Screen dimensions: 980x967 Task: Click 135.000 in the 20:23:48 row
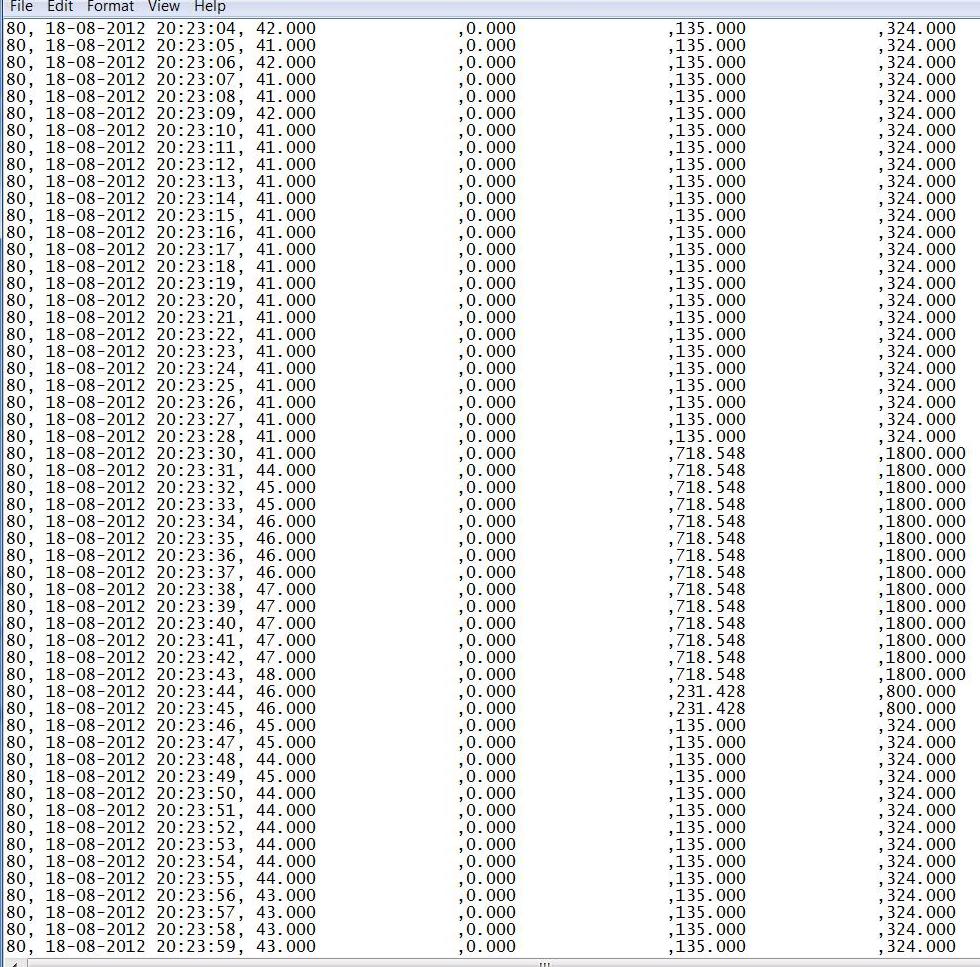point(711,759)
